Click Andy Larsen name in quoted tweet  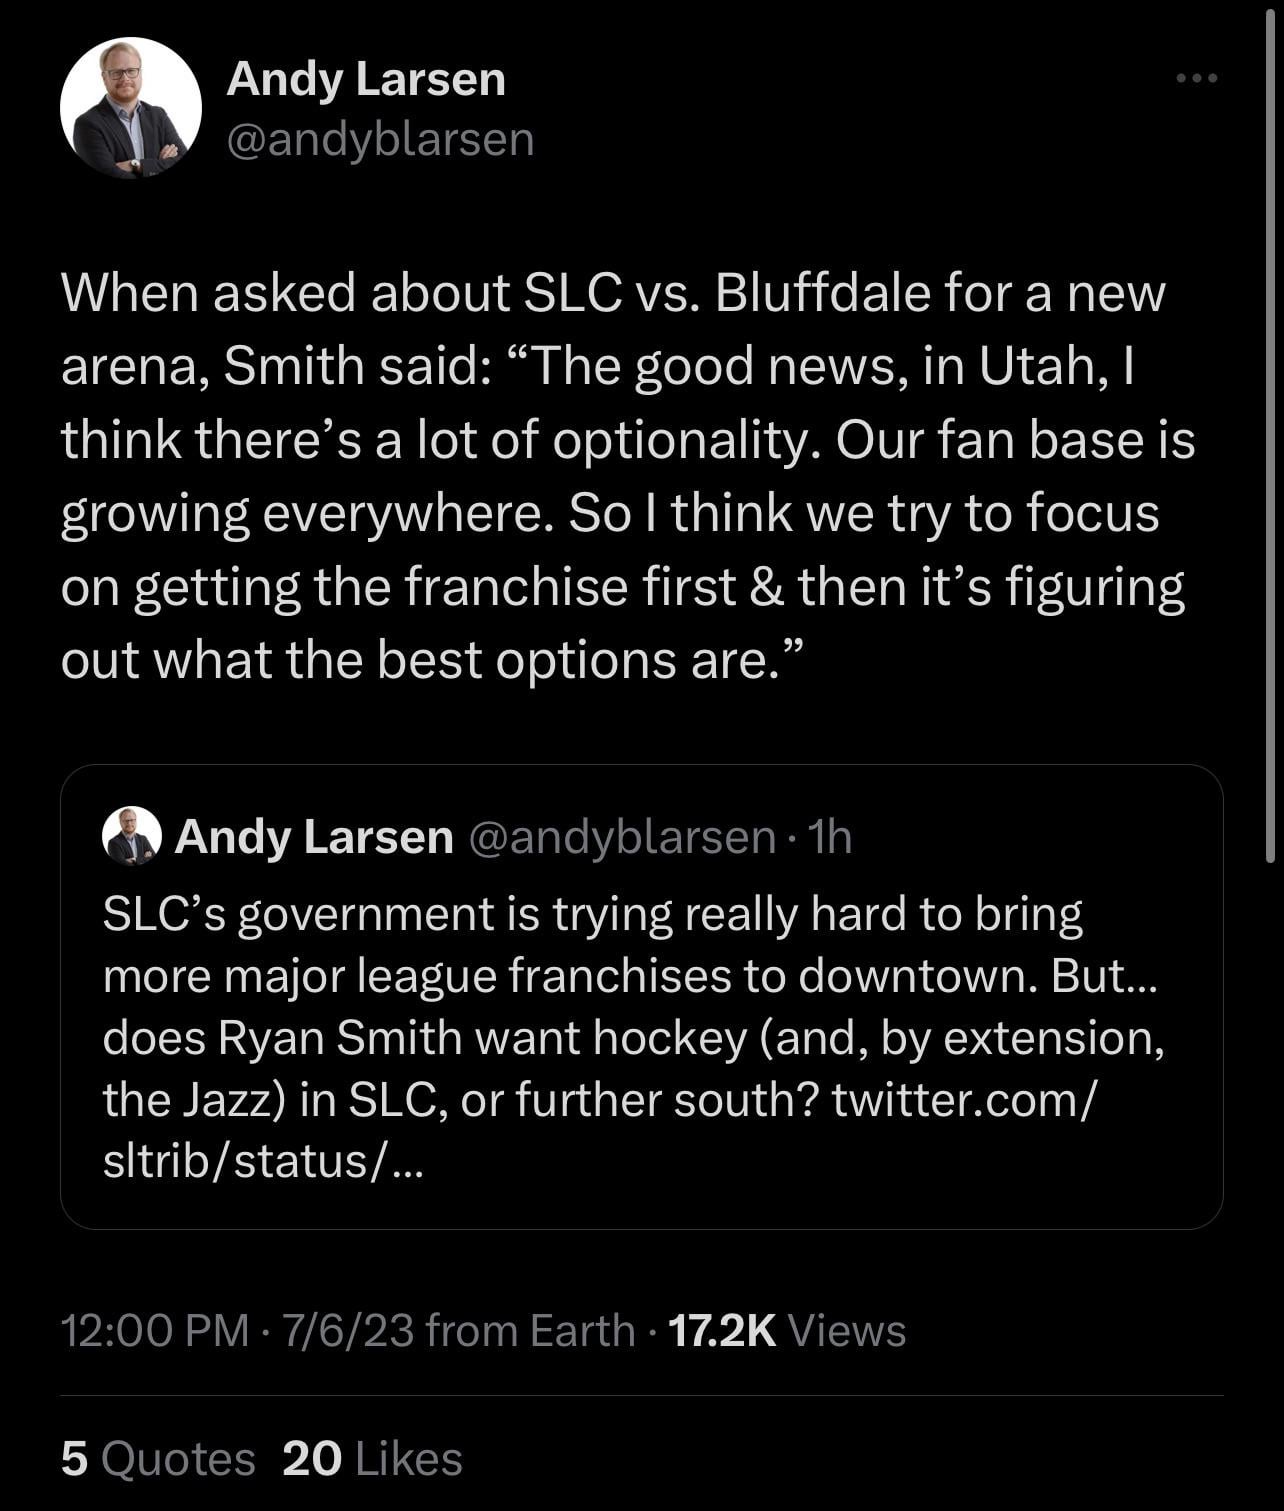[x=314, y=837]
